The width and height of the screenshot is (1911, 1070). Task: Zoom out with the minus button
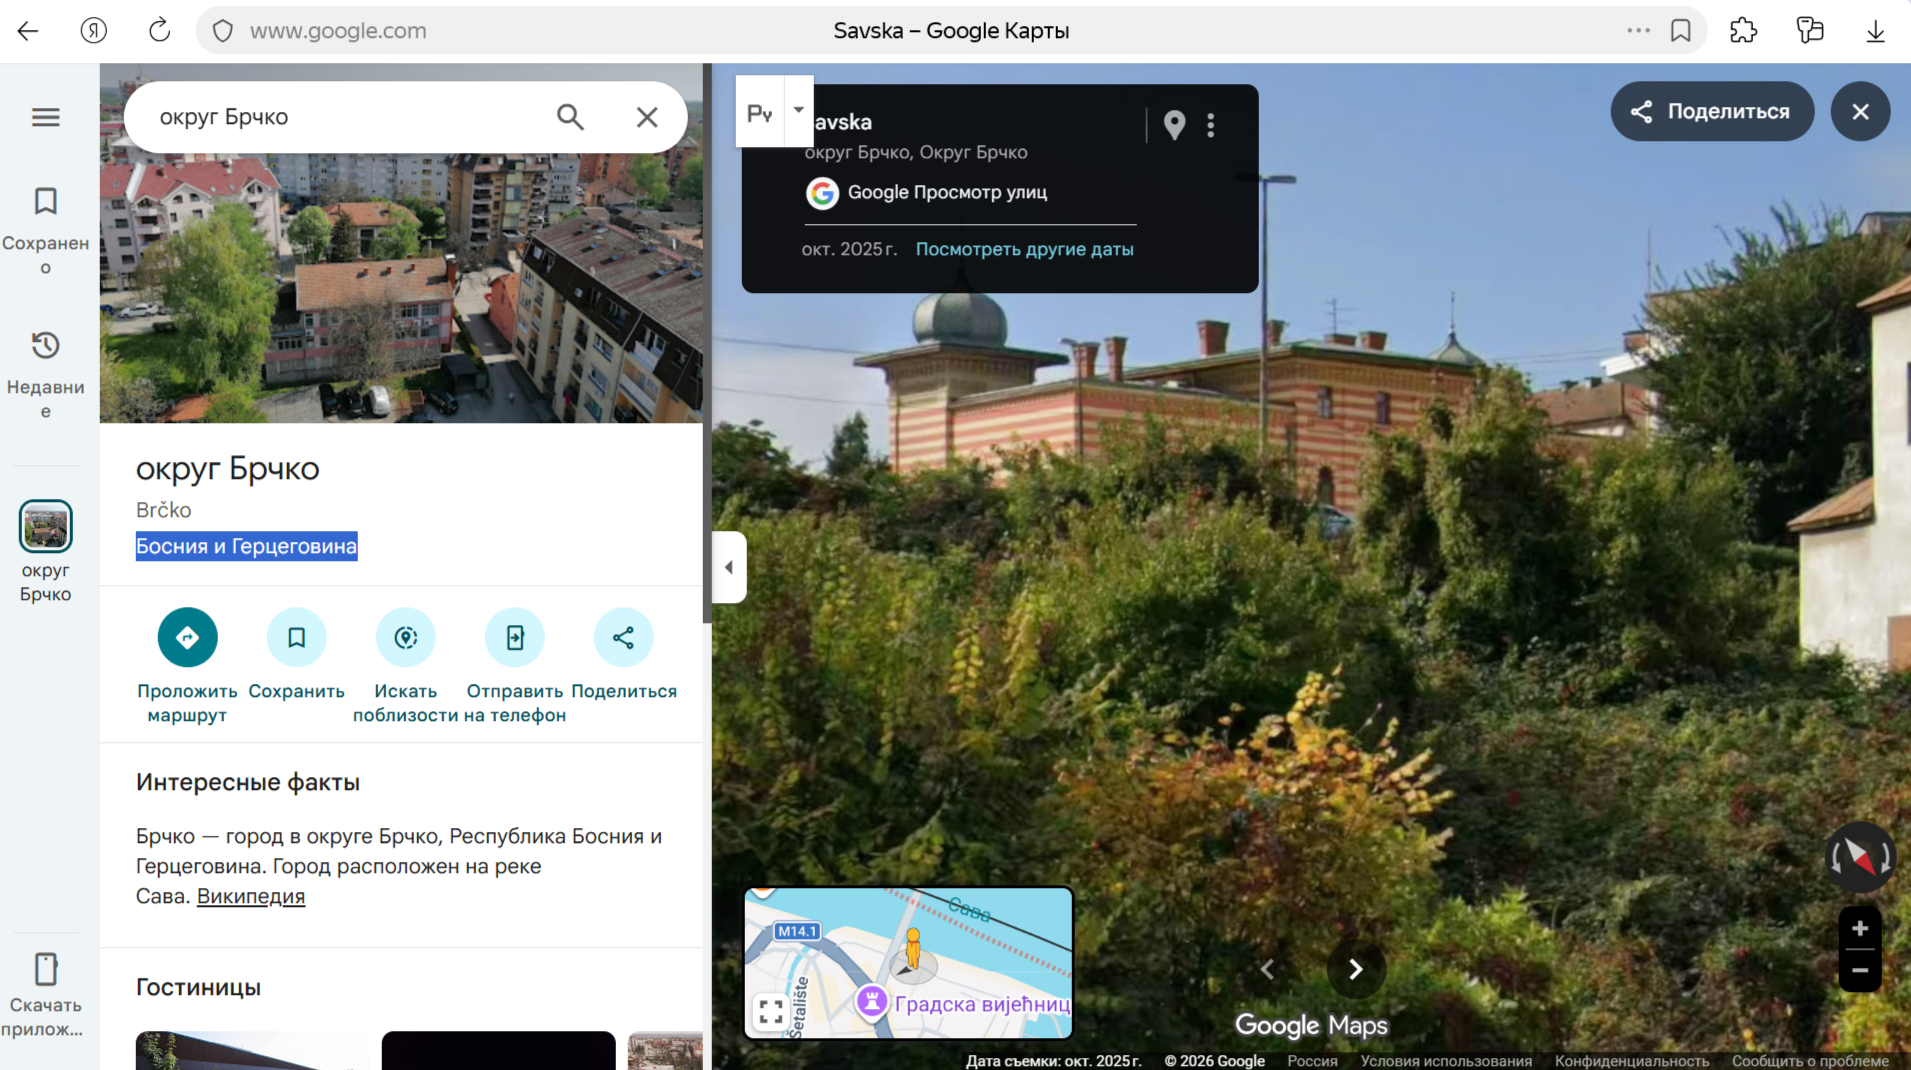point(1859,970)
